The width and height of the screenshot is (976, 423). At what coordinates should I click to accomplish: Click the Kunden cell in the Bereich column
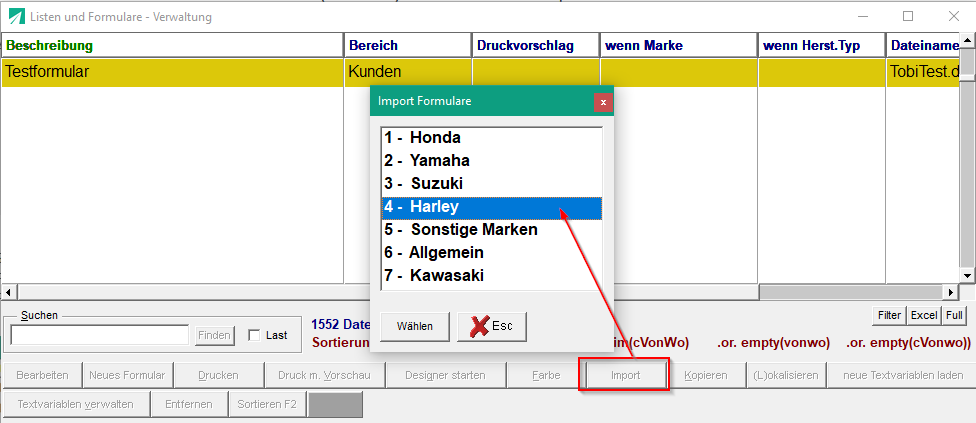pos(408,72)
